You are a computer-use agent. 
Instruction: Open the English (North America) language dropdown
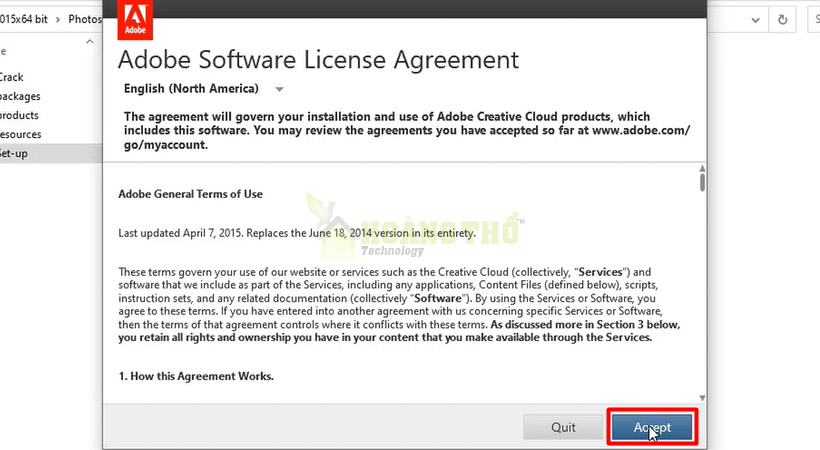(x=203, y=89)
